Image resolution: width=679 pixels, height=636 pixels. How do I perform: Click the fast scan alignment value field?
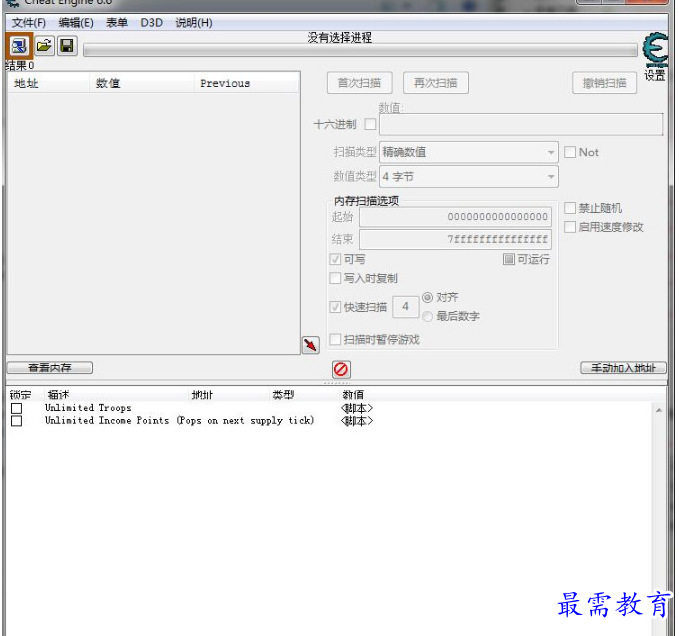click(406, 307)
